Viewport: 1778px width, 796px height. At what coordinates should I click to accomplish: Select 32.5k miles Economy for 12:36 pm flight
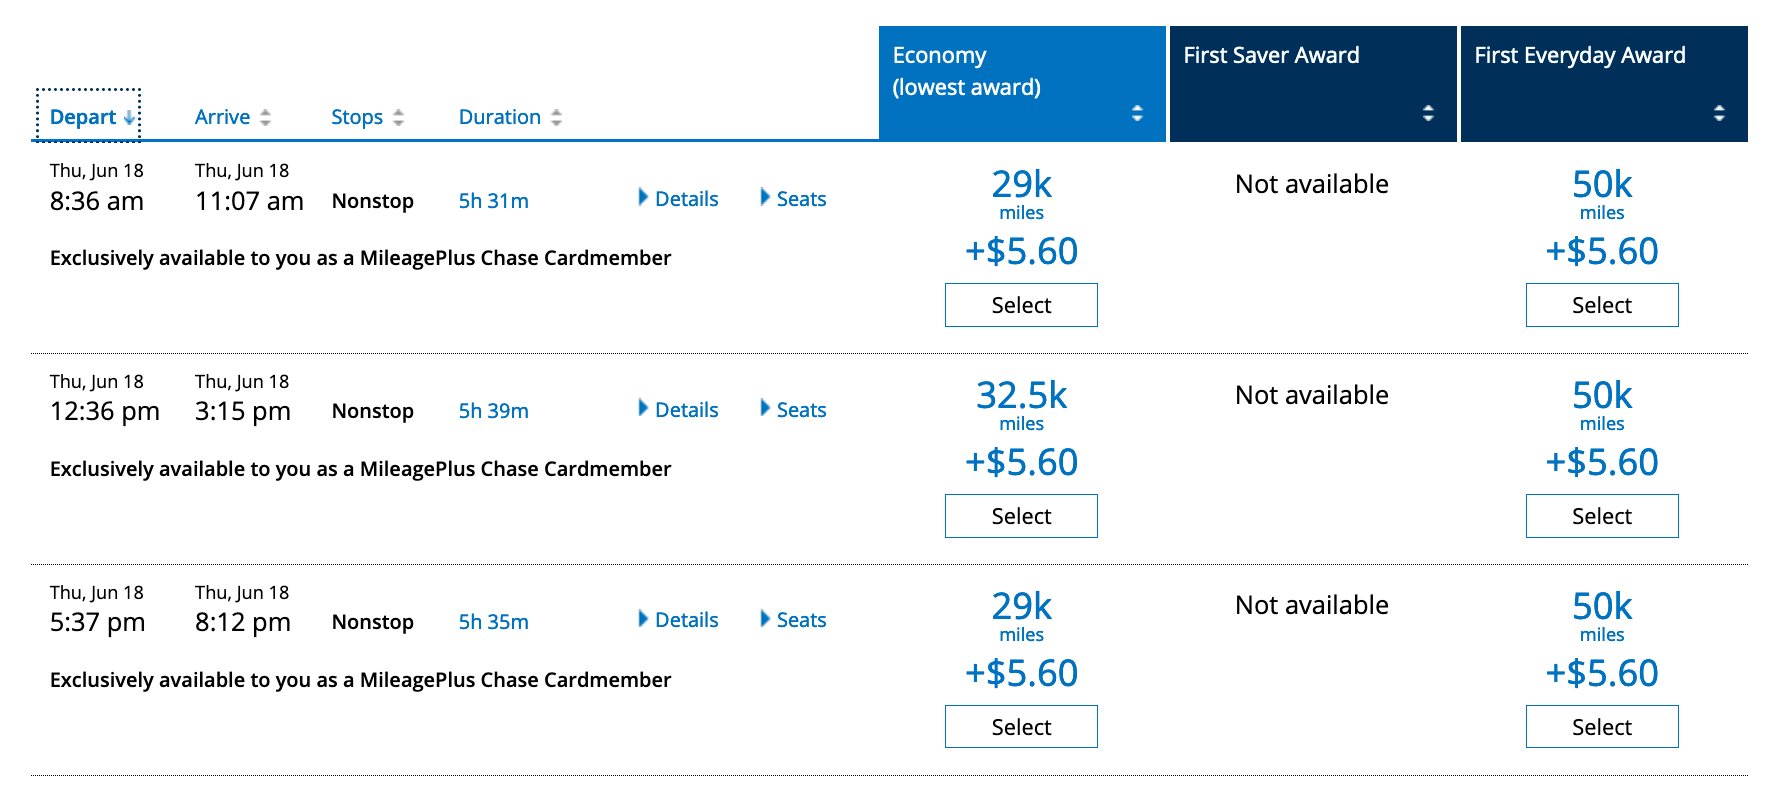point(1021,516)
